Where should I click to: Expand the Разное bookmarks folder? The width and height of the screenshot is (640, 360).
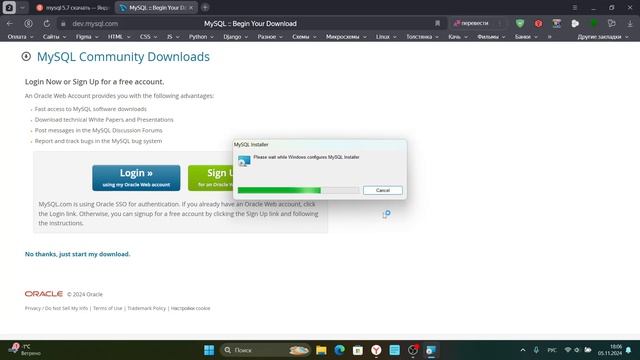tap(270, 37)
